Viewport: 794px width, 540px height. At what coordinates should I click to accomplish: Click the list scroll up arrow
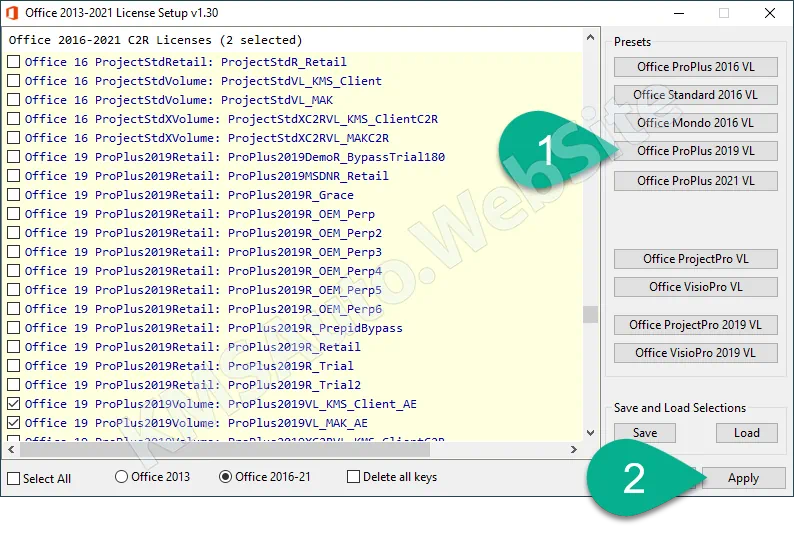pyautogui.click(x=590, y=37)
